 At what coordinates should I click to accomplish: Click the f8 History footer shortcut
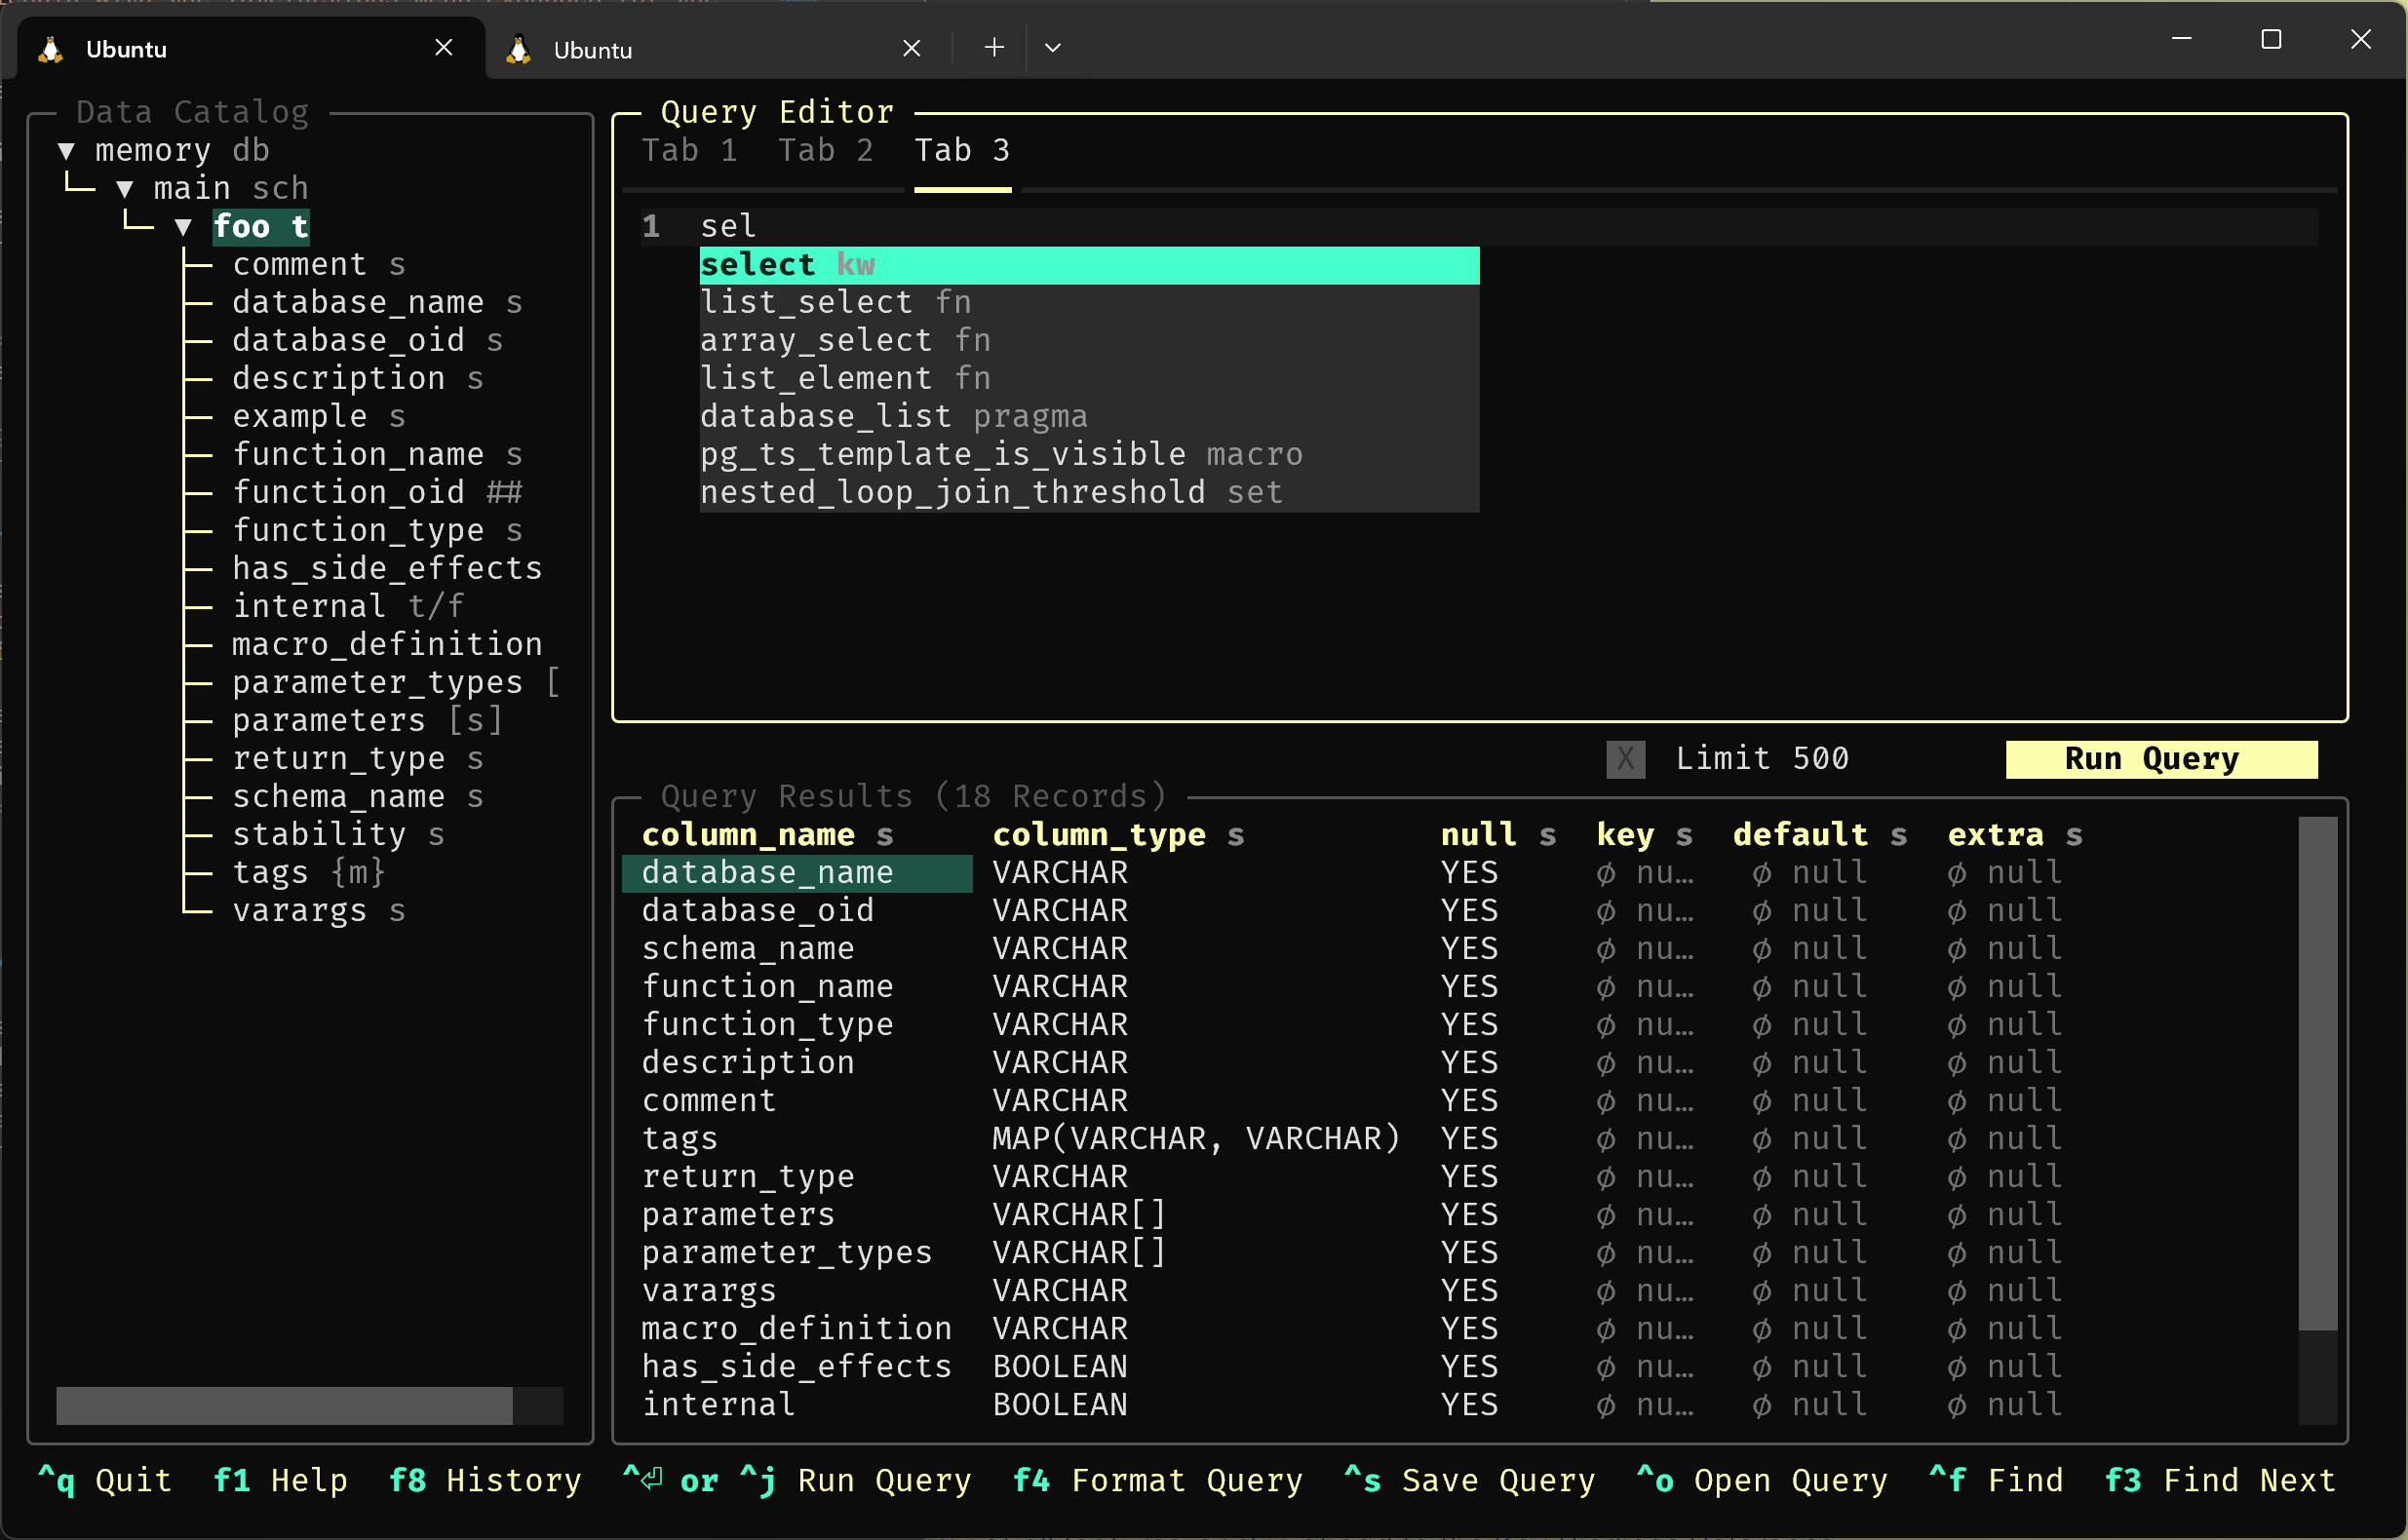(x=485, y=1481)
